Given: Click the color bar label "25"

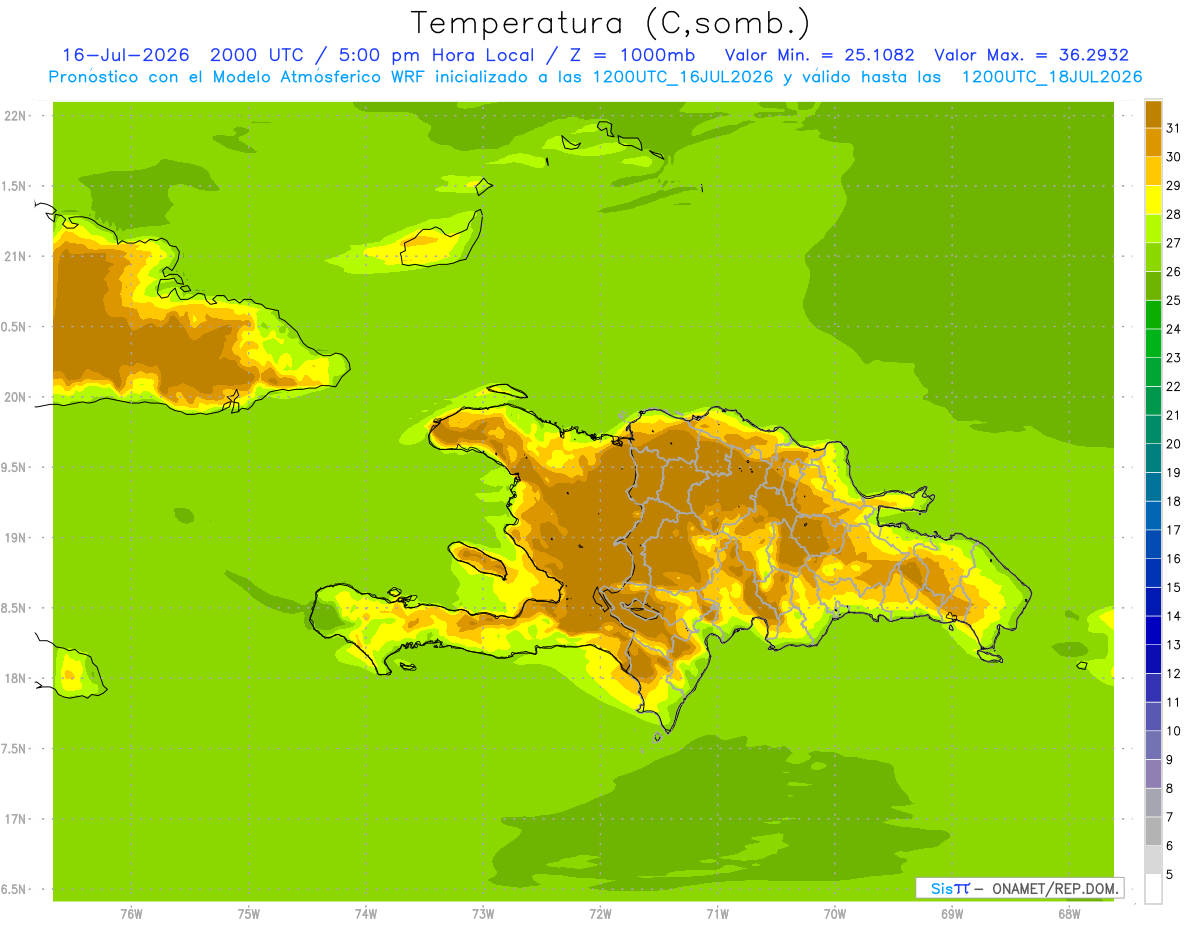Looking at the screenshot, I should 1173,300.
